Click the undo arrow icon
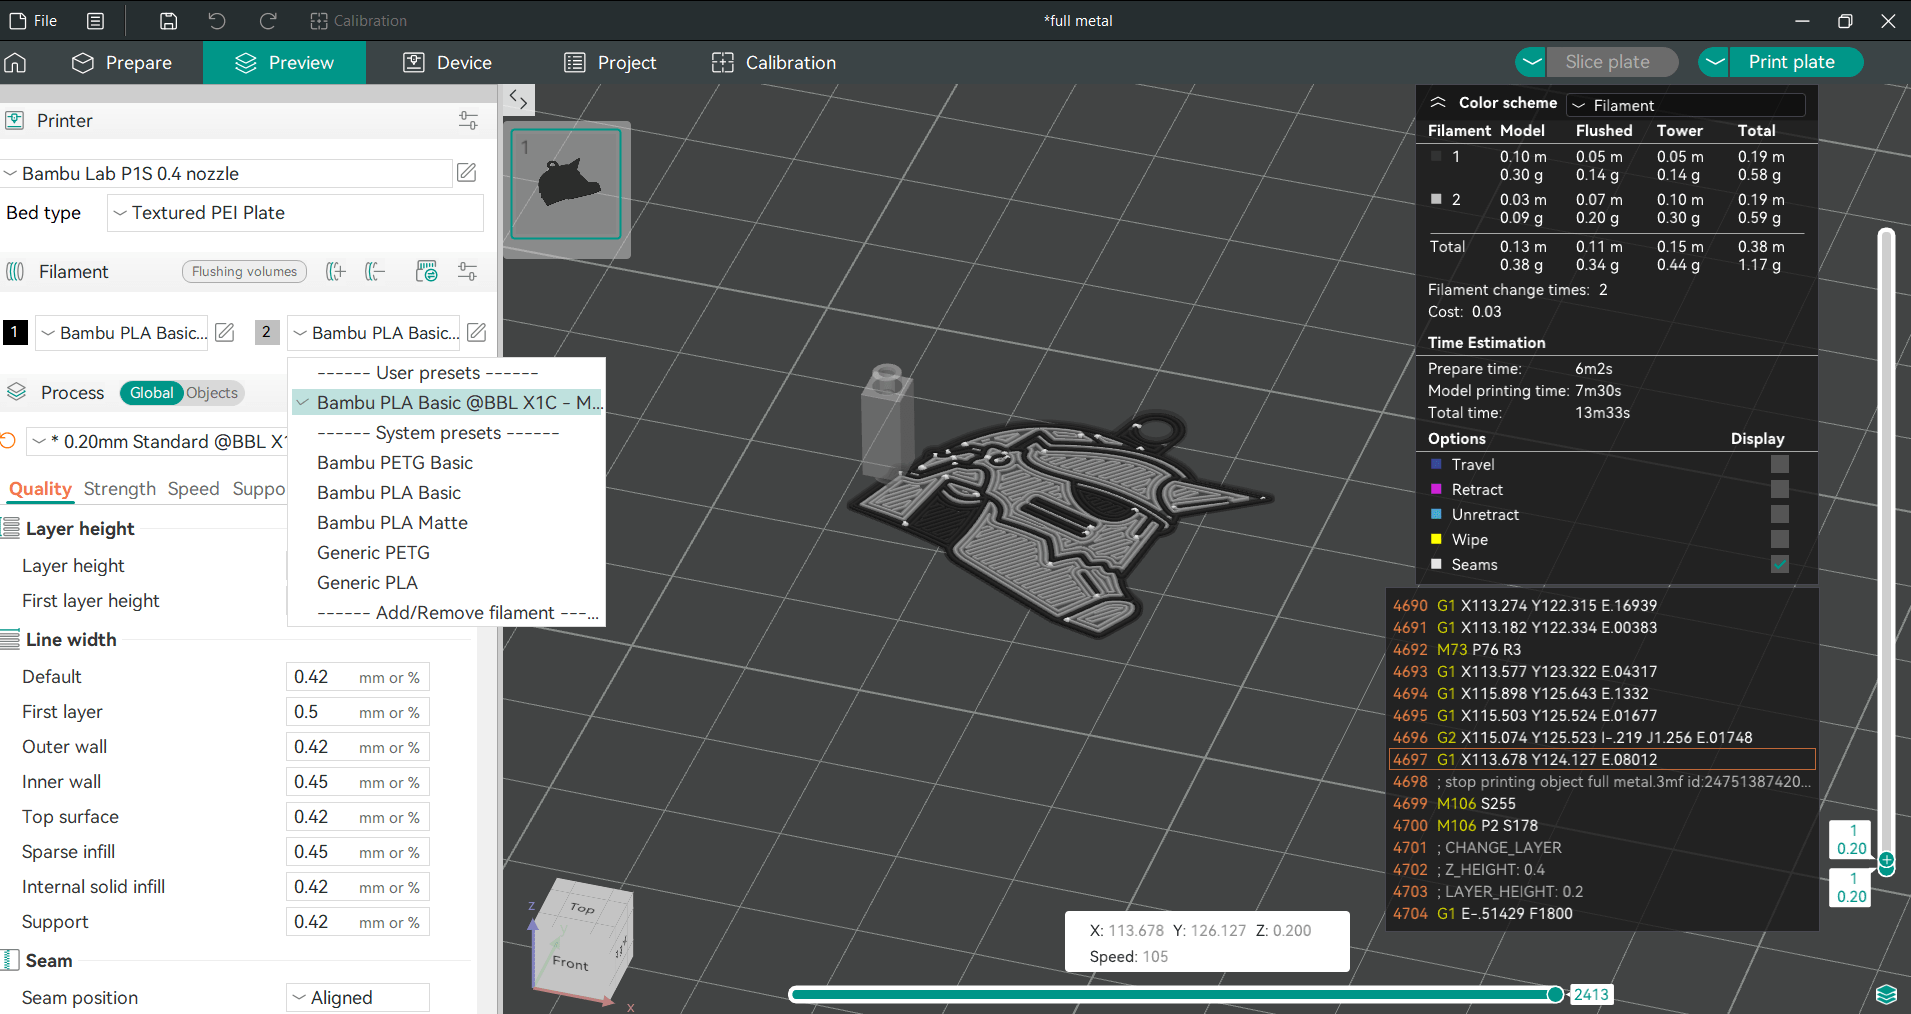Viewport: 1911px width, 1014px height. (217, 21)
